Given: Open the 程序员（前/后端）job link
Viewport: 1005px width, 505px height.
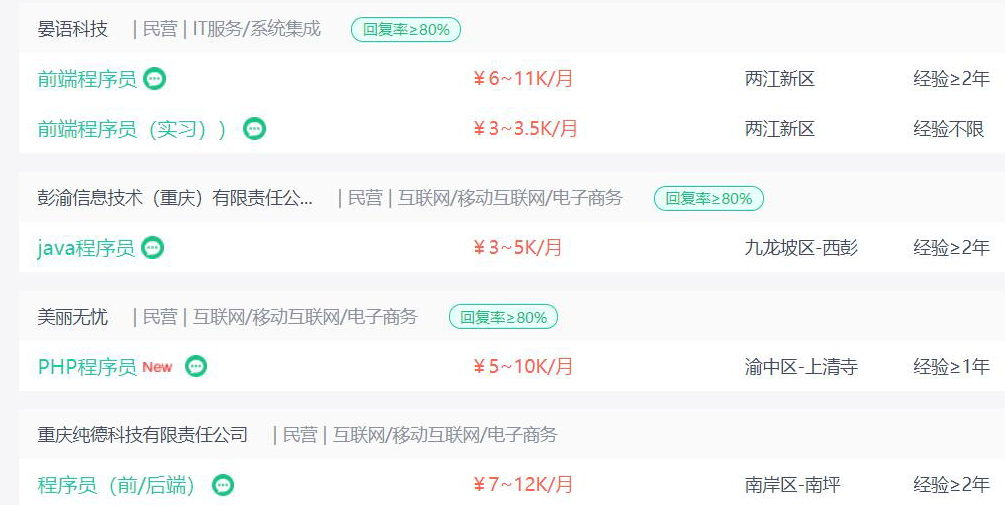Looking at the screenshot, I should [x=117, y=485].
